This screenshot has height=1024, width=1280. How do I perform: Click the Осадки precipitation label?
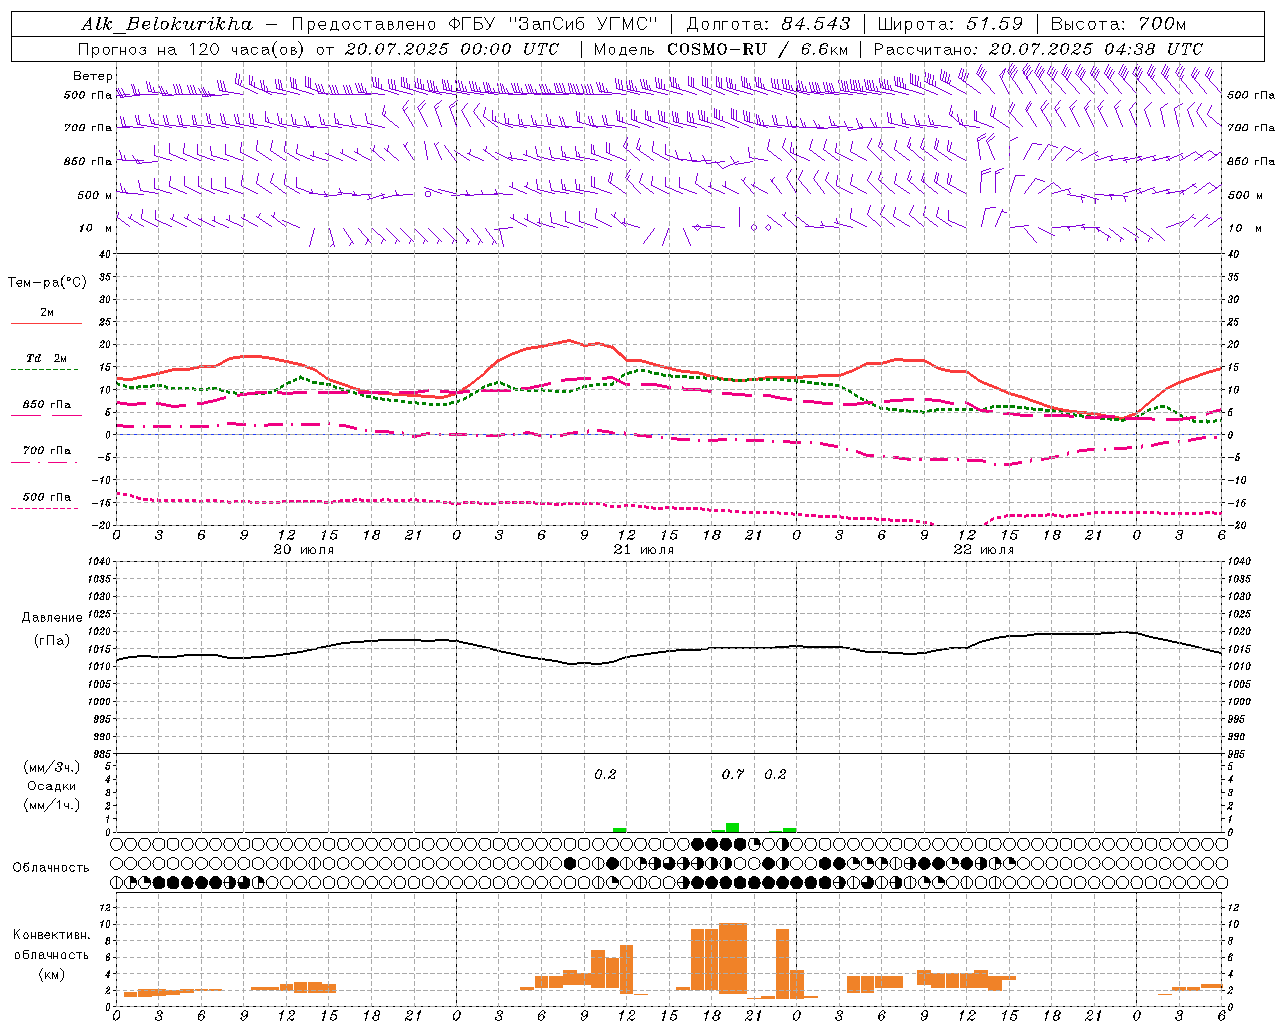(52, 786)
